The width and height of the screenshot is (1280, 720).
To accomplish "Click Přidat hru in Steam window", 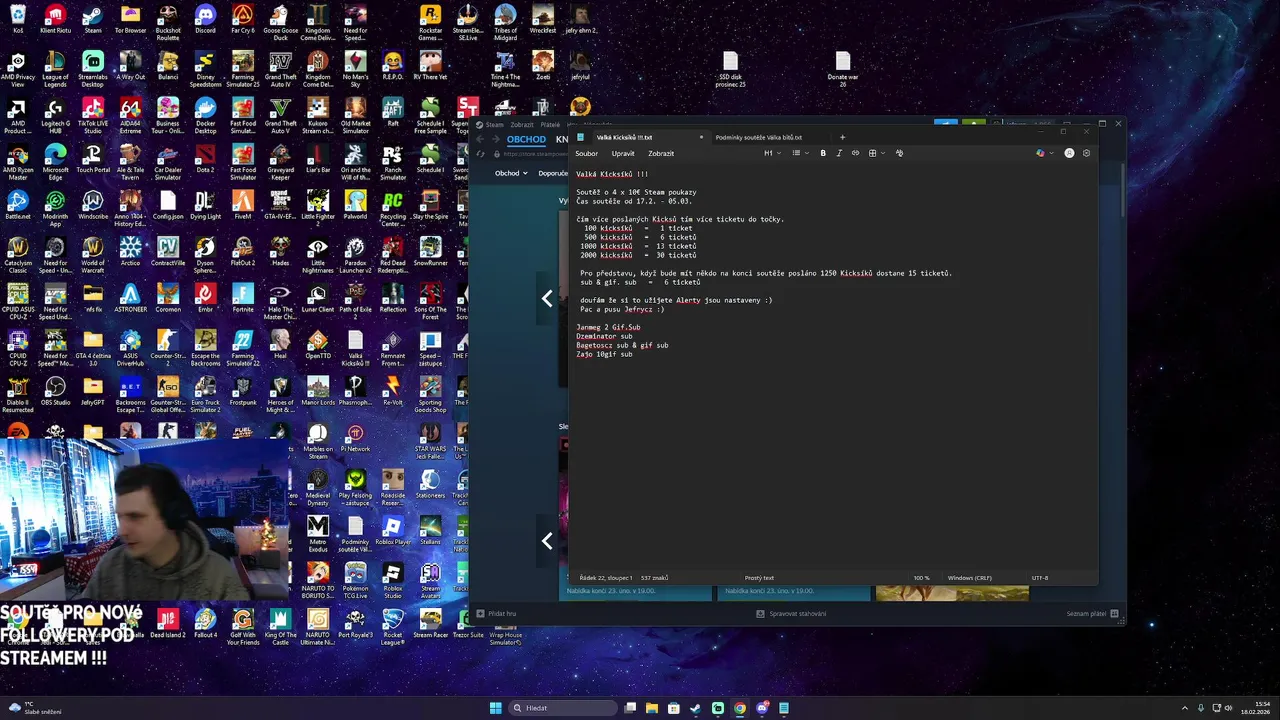I will click(x=495, y=613).
